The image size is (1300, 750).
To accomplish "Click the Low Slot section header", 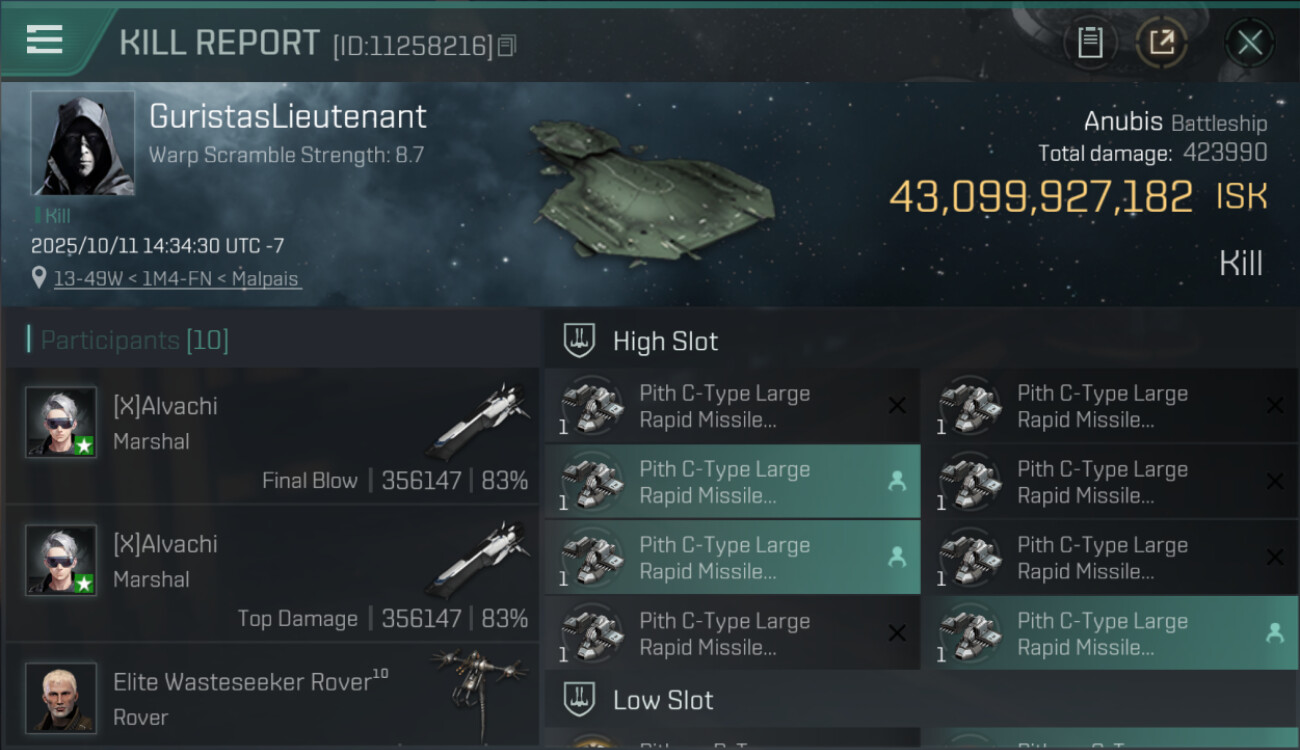I will (663, 700).
